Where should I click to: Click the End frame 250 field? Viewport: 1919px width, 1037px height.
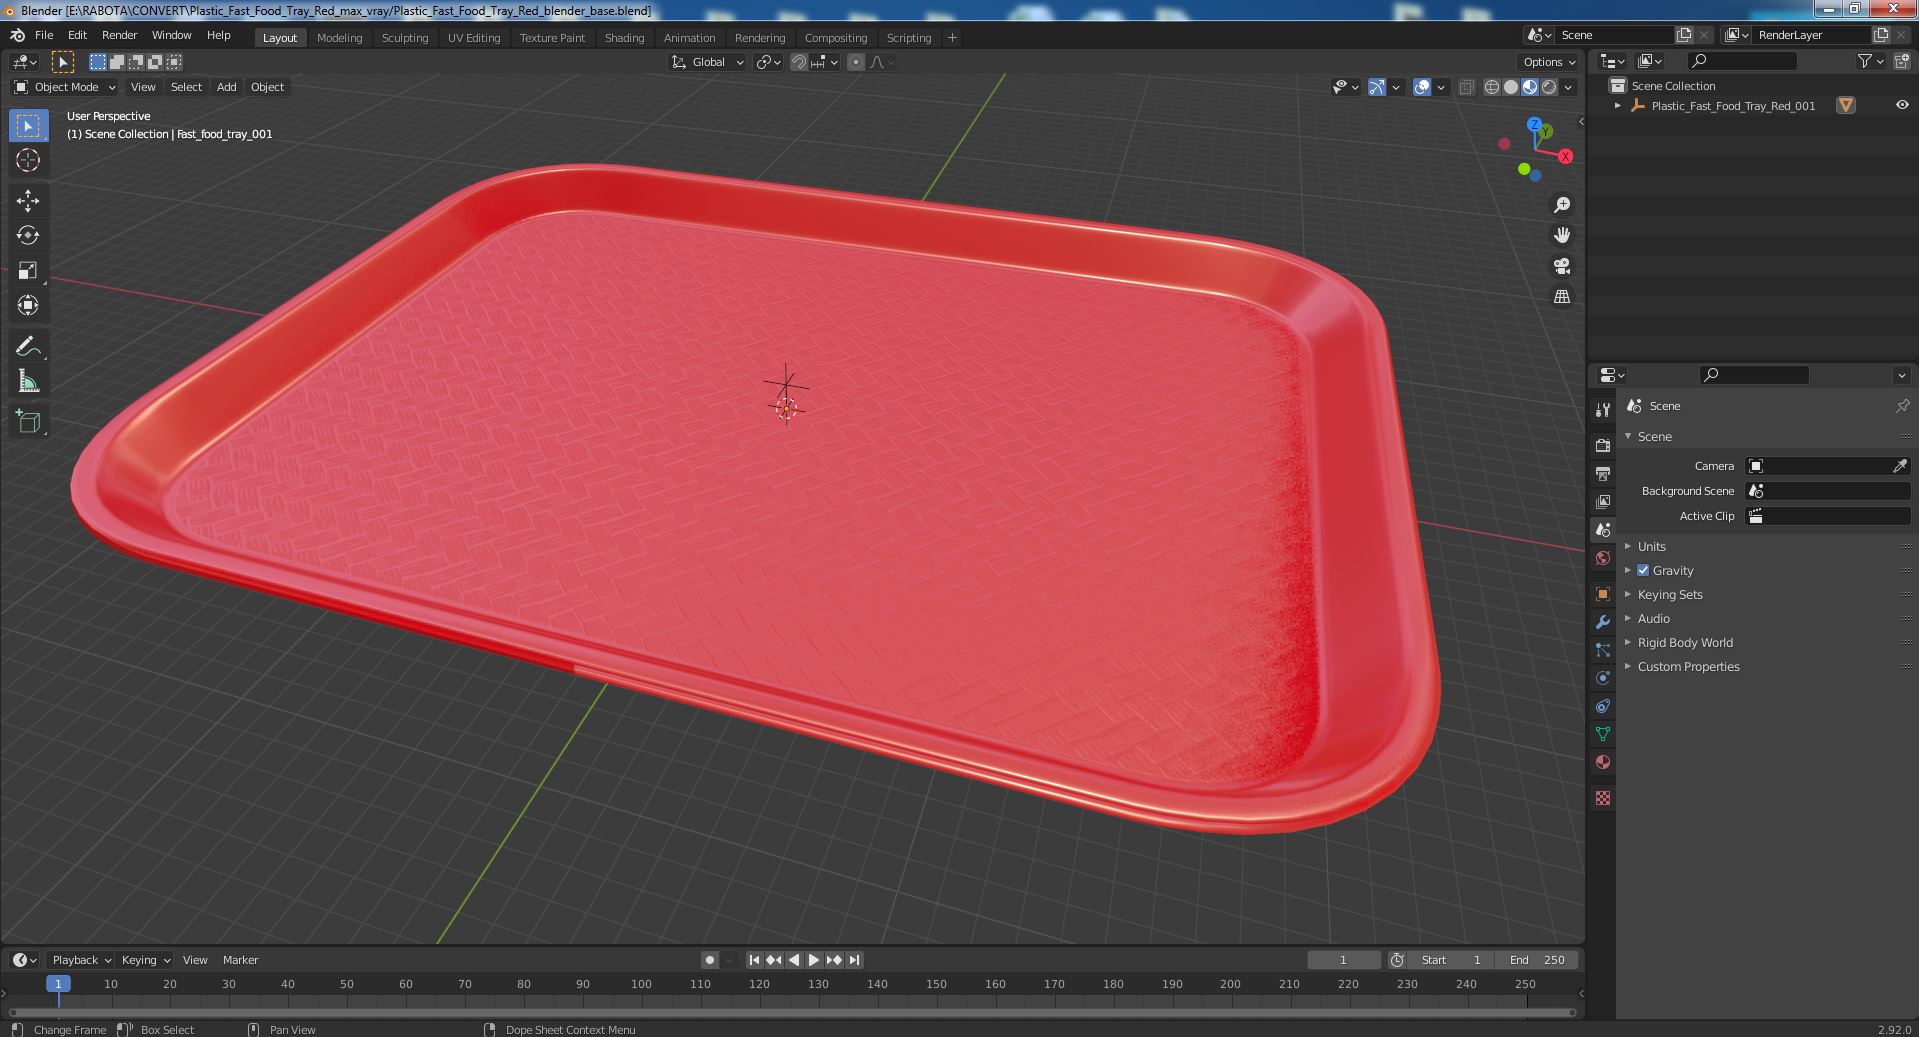click(1537, 960)
